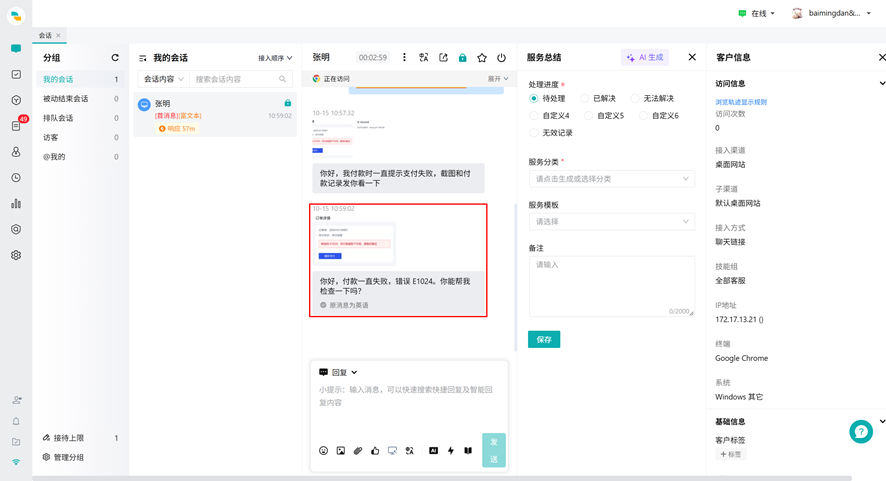This screenshot has width=886, height=481.
Task: Click the translate icon in chat header
Action: click(424, 57)
